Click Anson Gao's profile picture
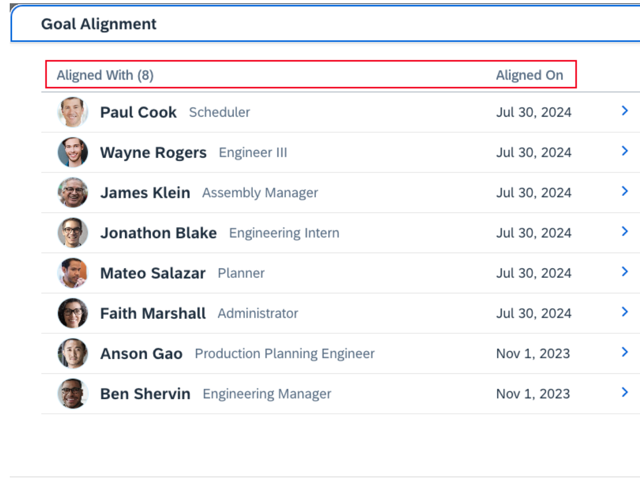The height and width of the screenshot is (480, 640). pos(73,353)
